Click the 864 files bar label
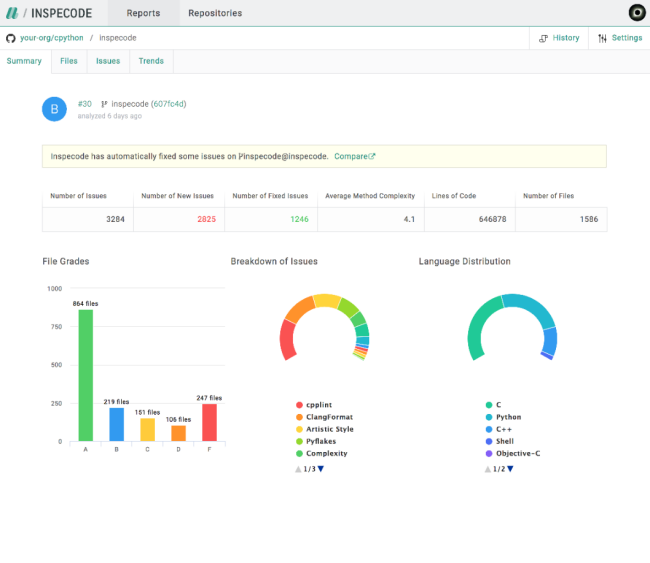This screenshot has width=650, height=563. point(85,303)
